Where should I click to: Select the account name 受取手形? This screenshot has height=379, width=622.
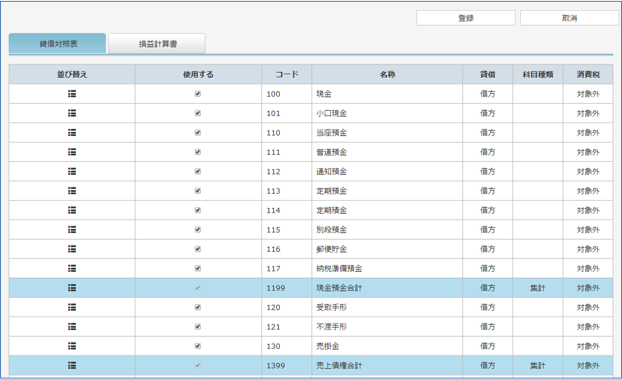(x=332, y=308)
